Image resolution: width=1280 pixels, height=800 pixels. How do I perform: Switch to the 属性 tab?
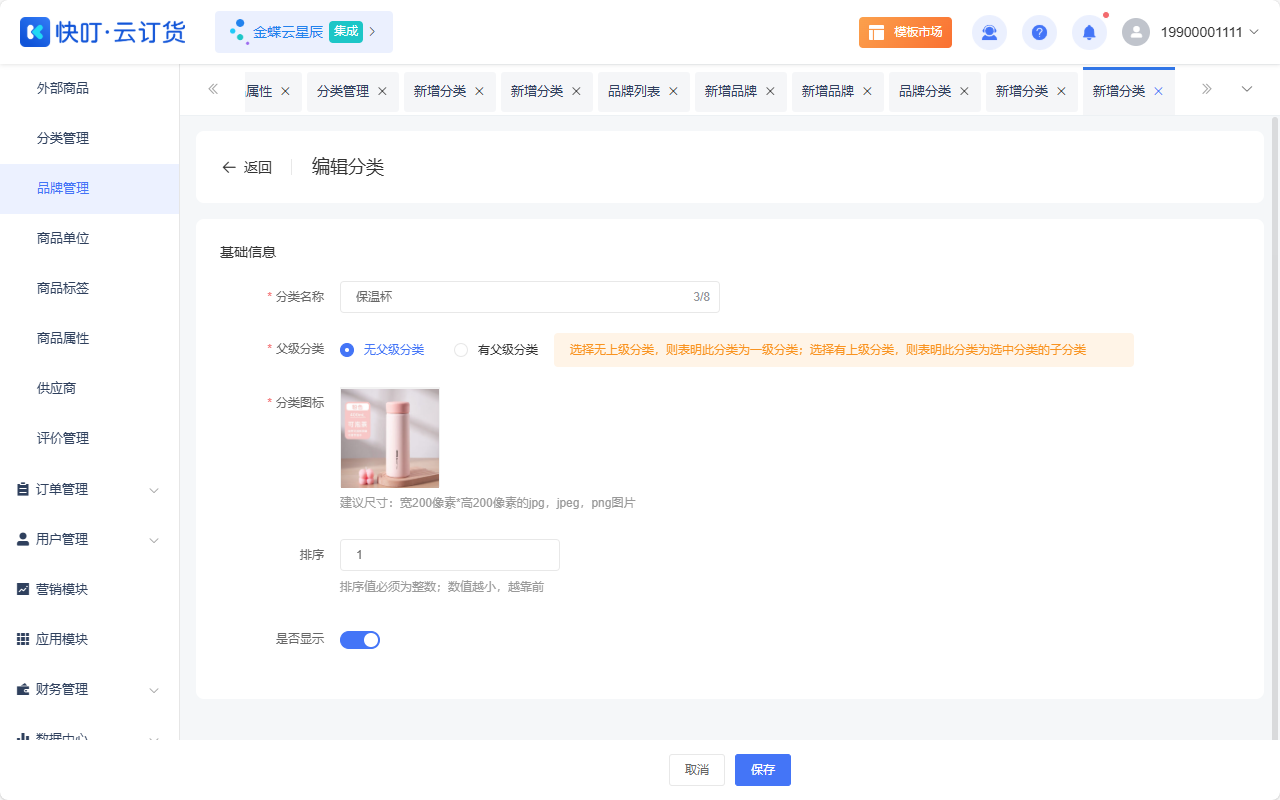[x=259, y=91]
